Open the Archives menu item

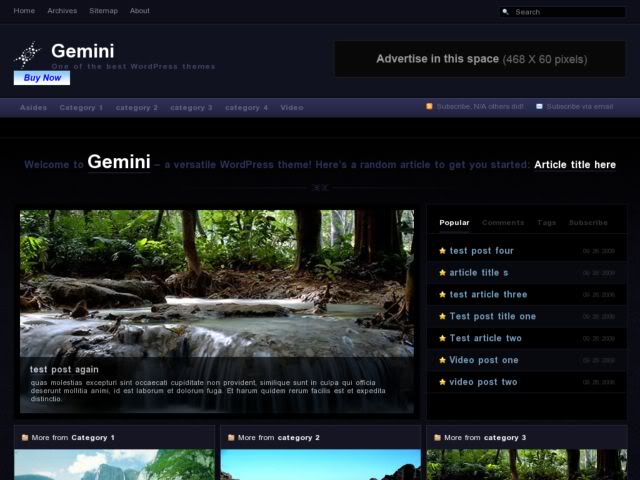point(62,11)
